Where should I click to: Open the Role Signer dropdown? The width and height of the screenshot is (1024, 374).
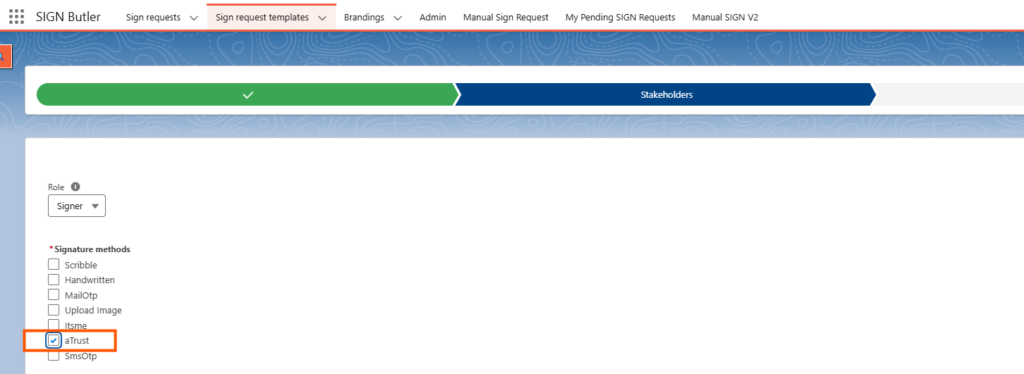coord(77,206)
